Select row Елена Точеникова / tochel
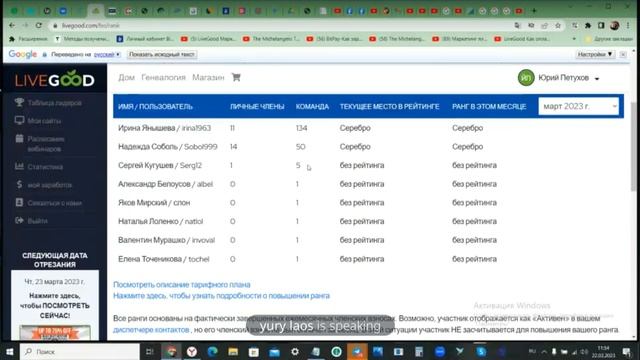640x360 pixels. point(368,259)
